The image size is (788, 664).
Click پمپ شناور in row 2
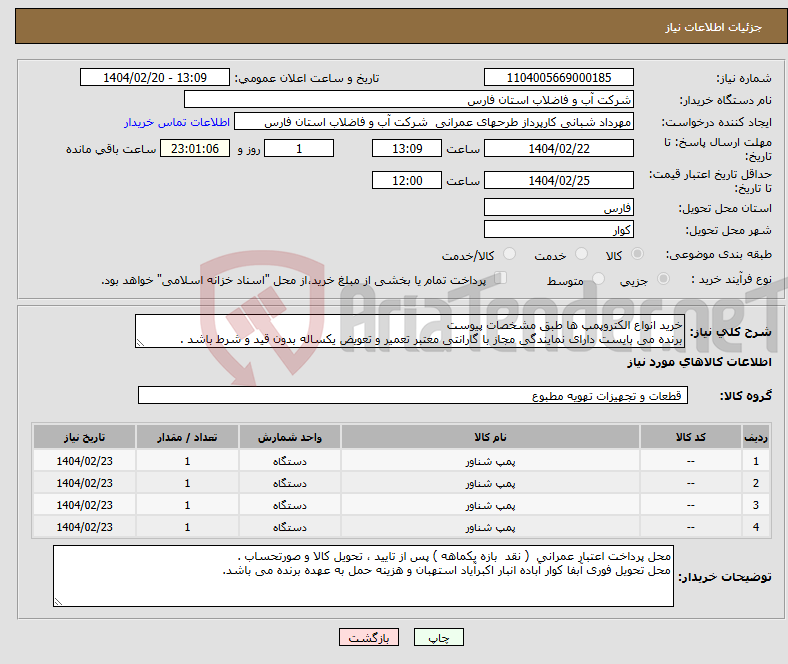490,483
